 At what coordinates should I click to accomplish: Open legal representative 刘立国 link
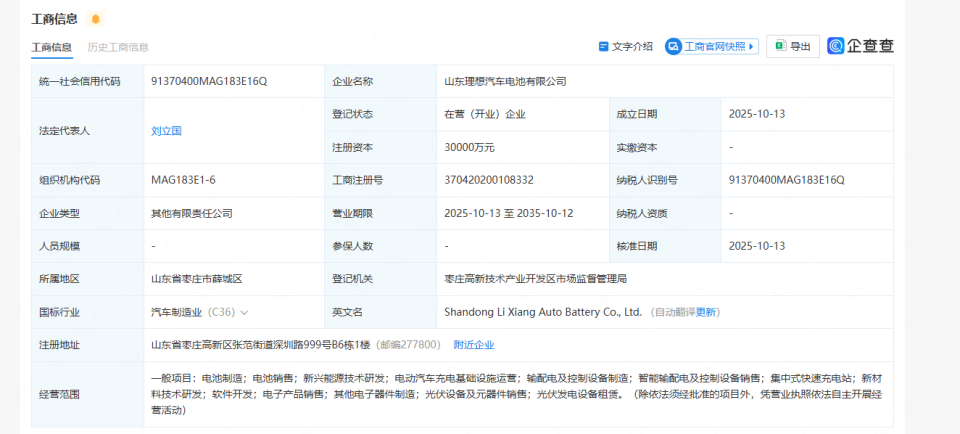pyautogui.click(x=167, y=130)
